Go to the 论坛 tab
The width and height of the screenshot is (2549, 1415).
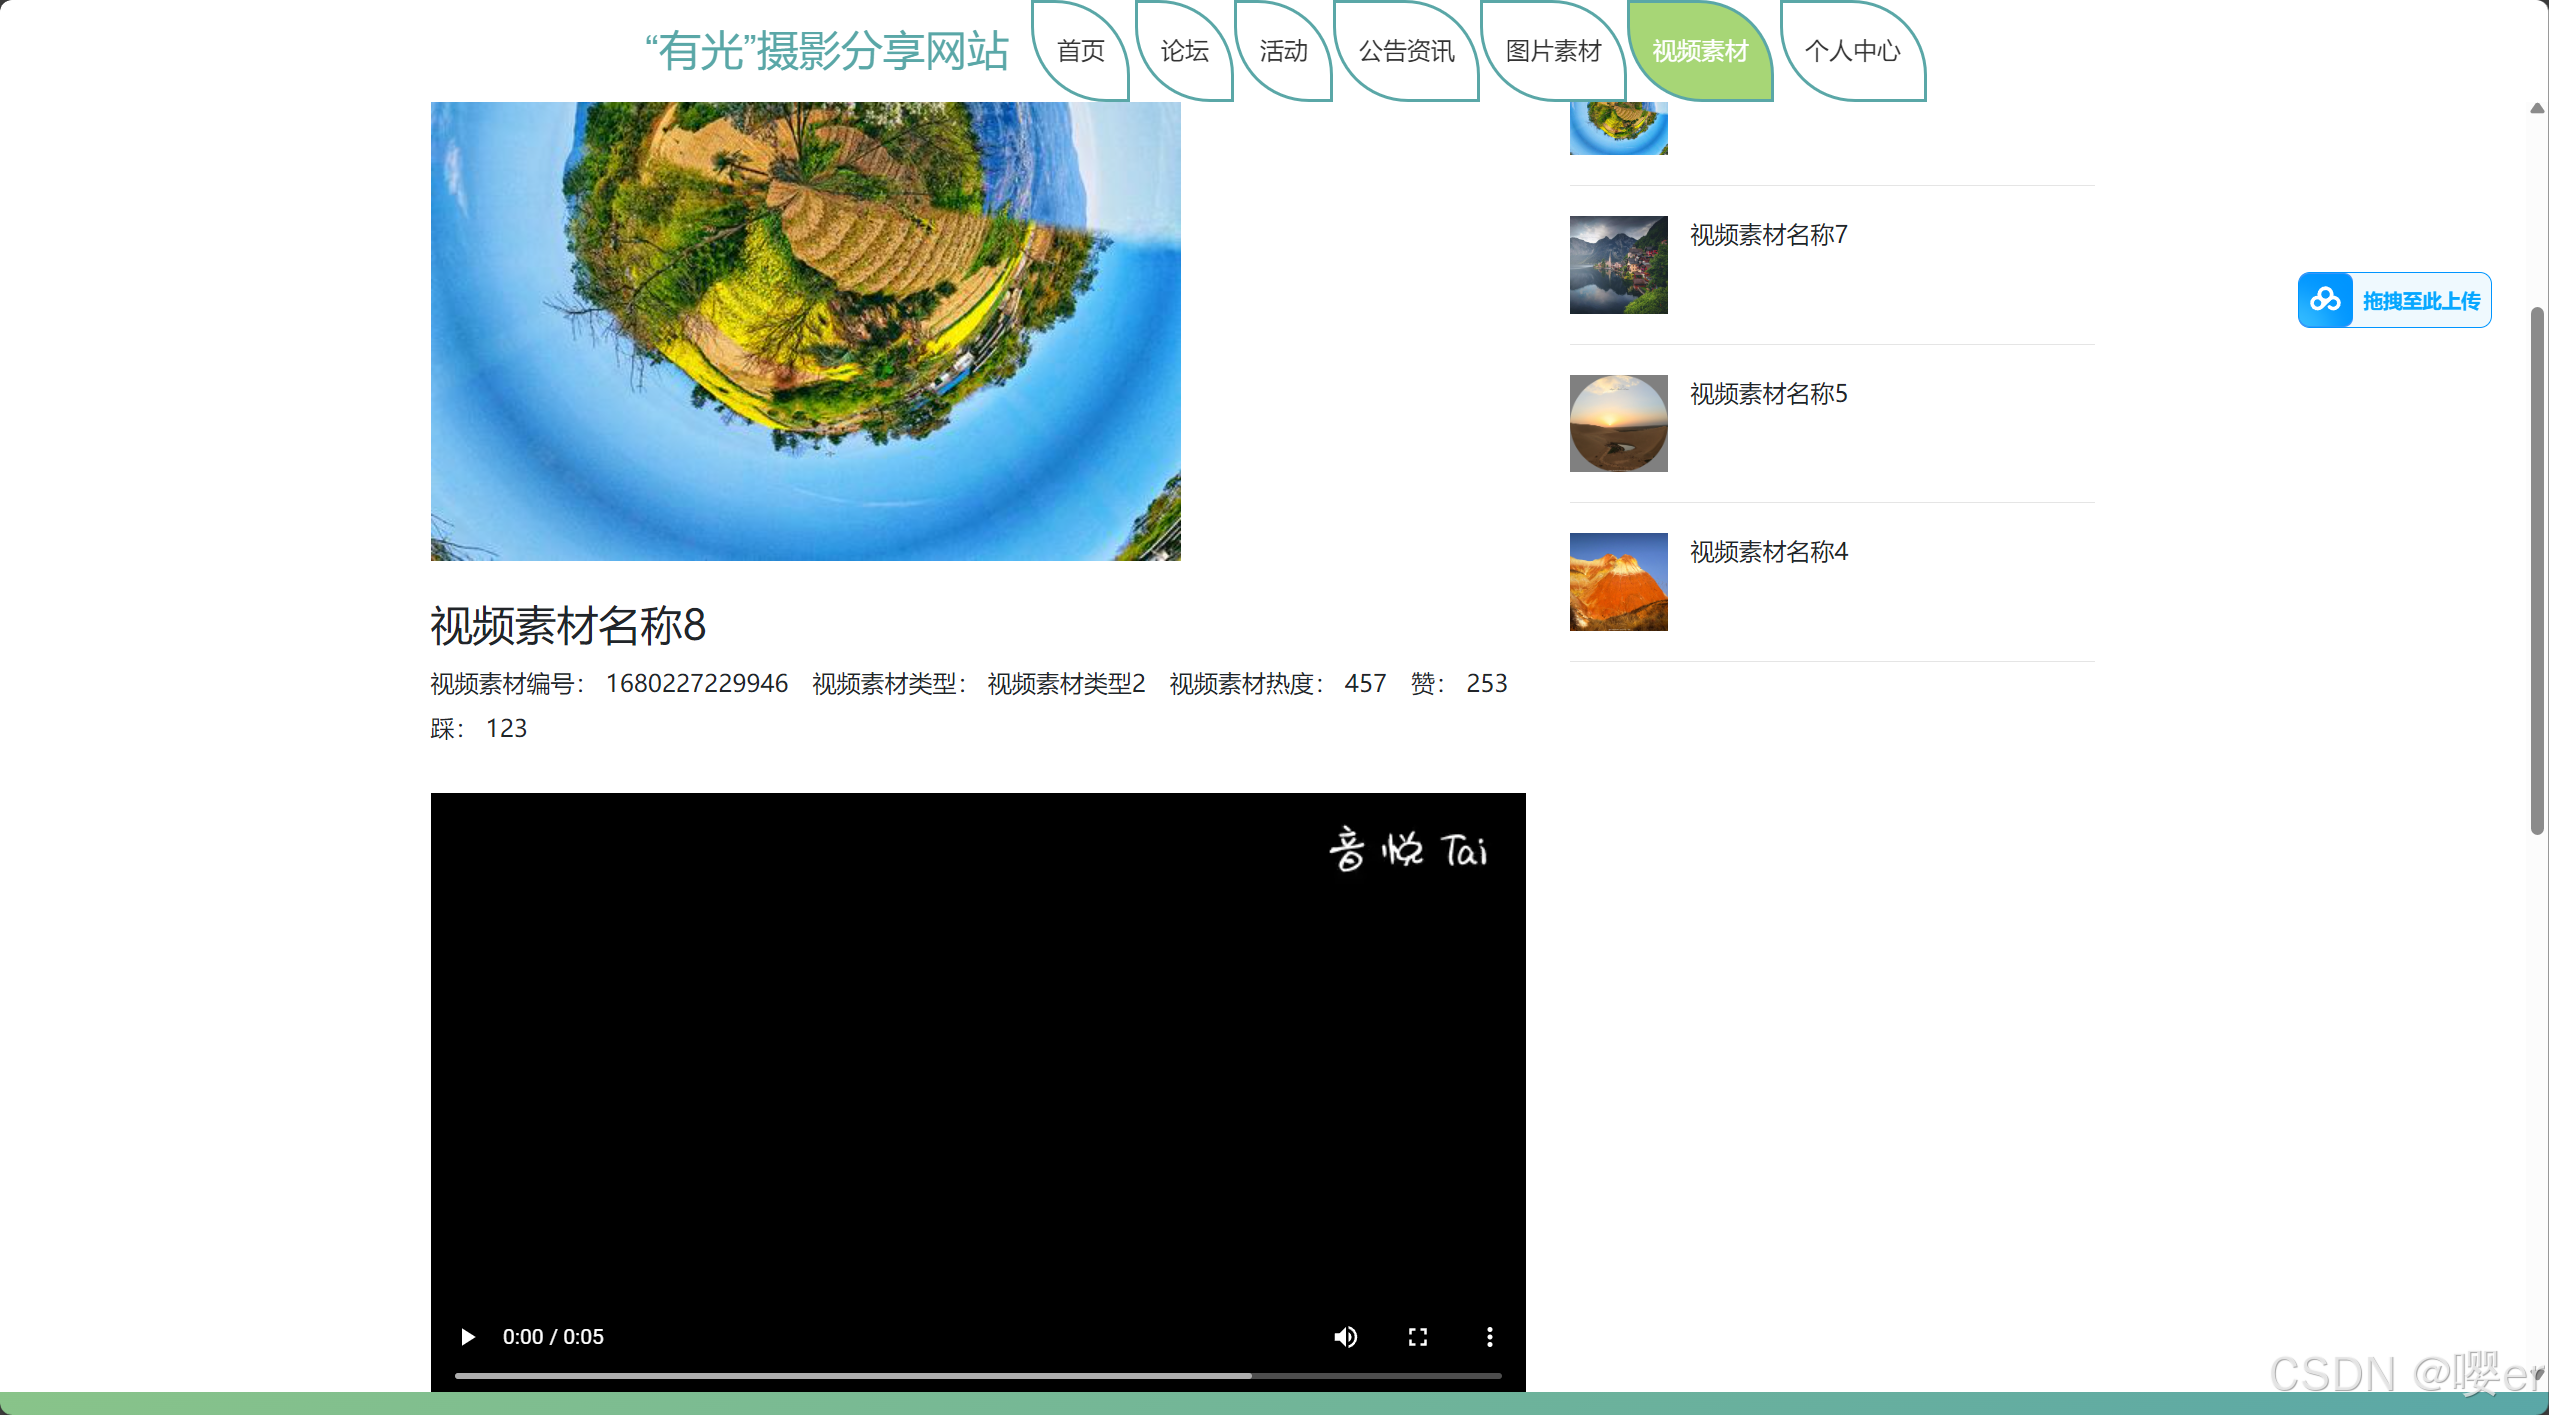tap(1184, 51)
